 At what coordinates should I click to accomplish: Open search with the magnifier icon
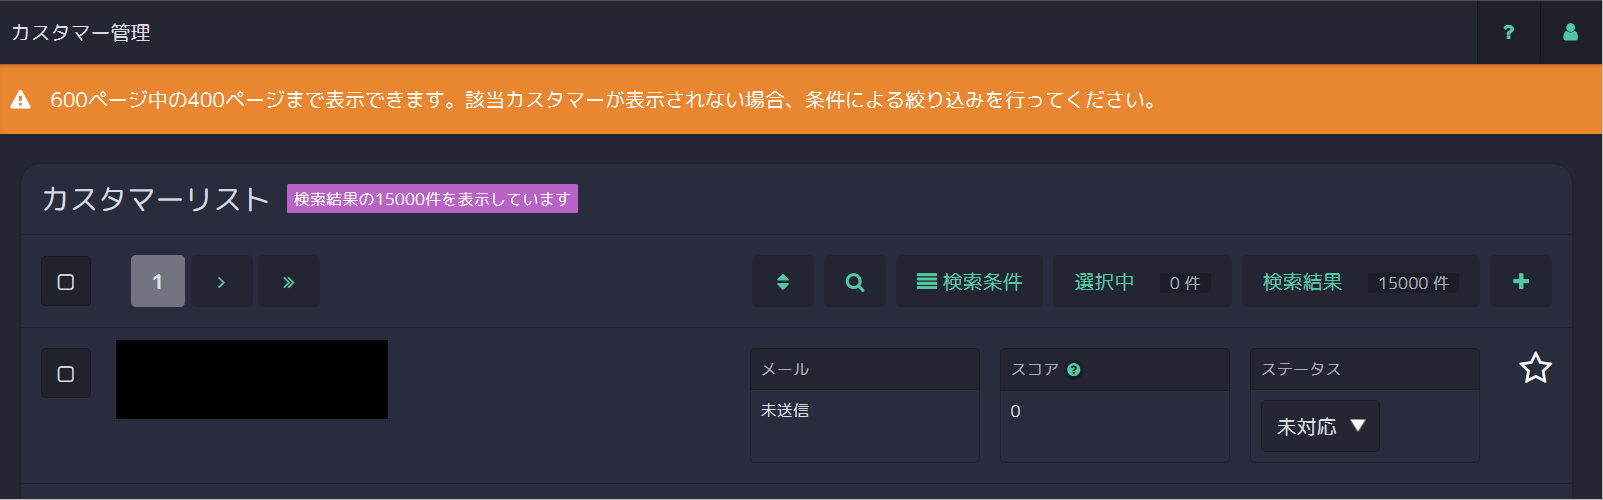click(855, 282)
